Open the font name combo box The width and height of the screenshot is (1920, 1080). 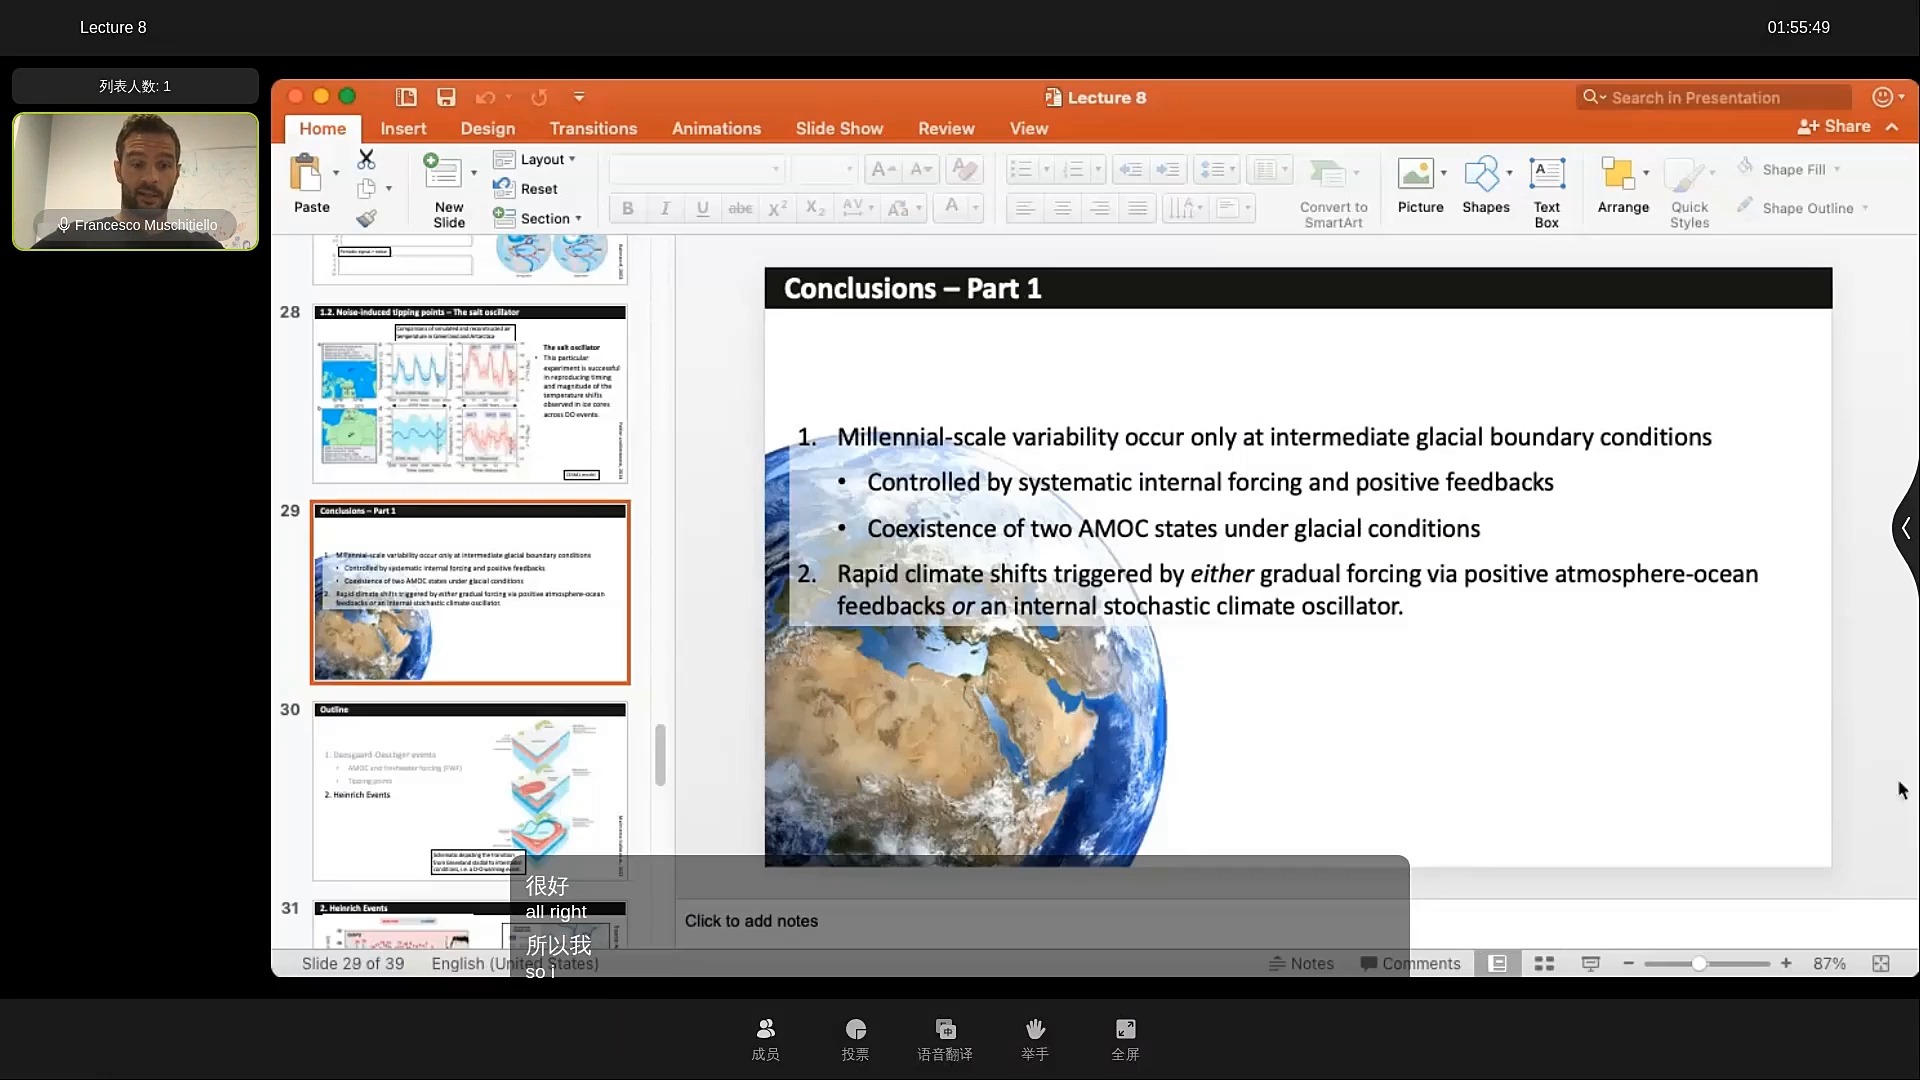(697, 169)
